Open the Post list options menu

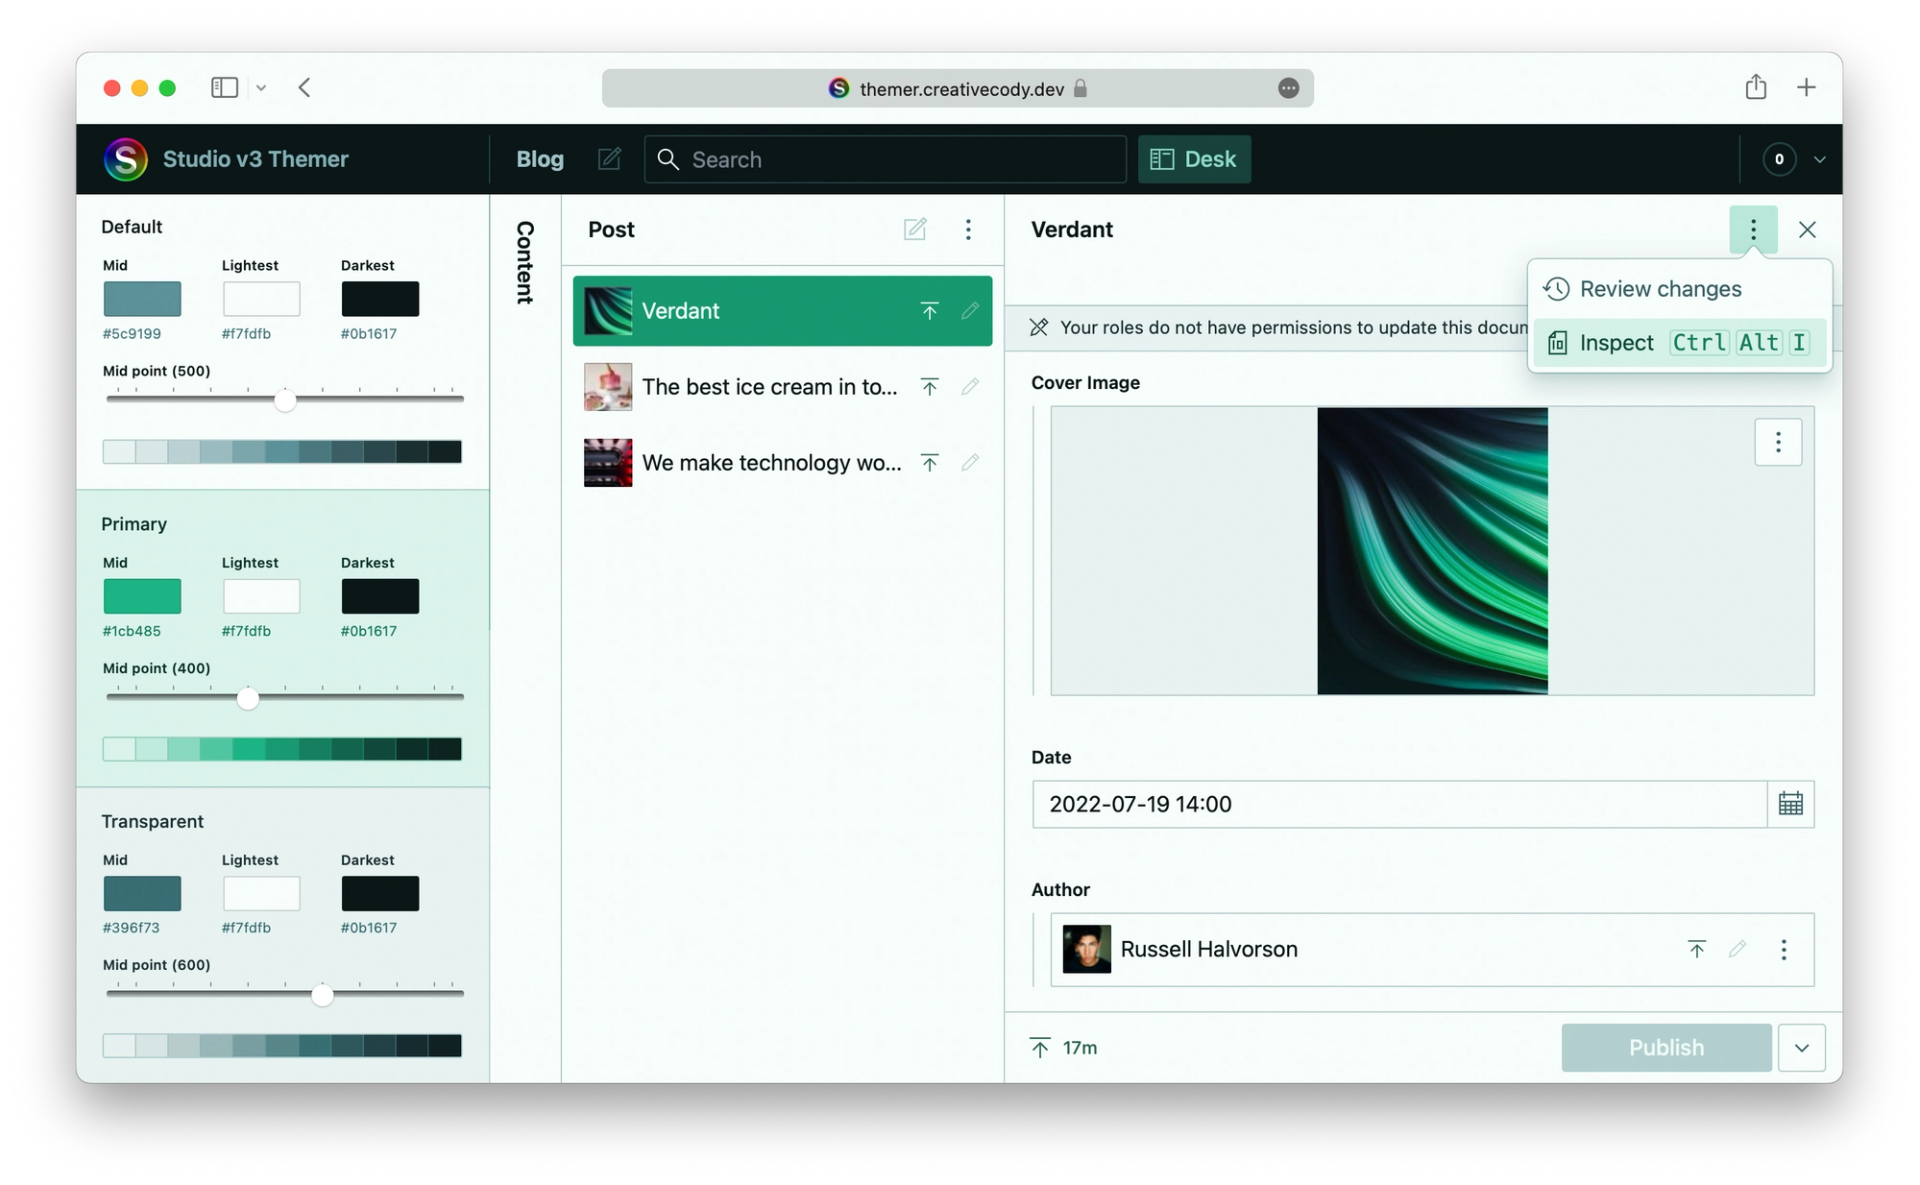tap(967, 229)
